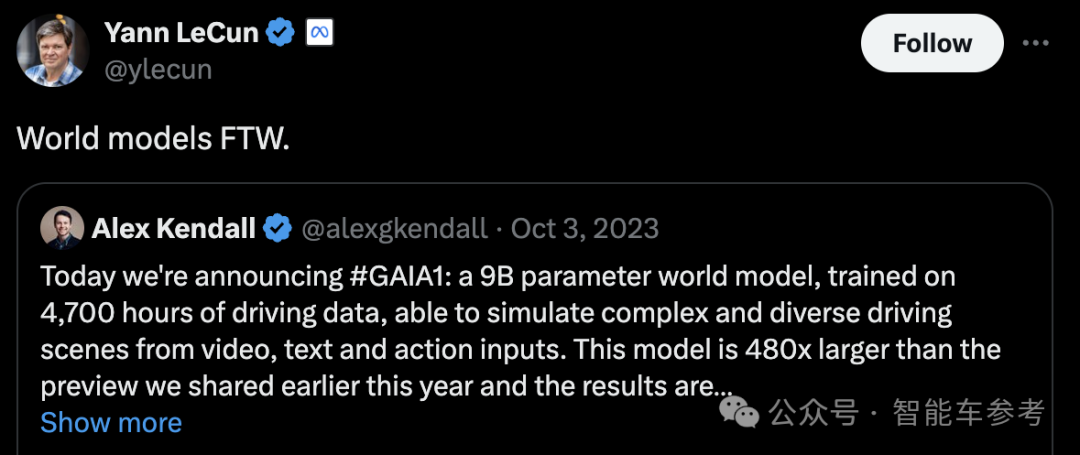Image resolution: width=1080 pixels, height=455 pixels.
Task: Click the WeChat logo watermark icon
Action: (x=741, y=411)
